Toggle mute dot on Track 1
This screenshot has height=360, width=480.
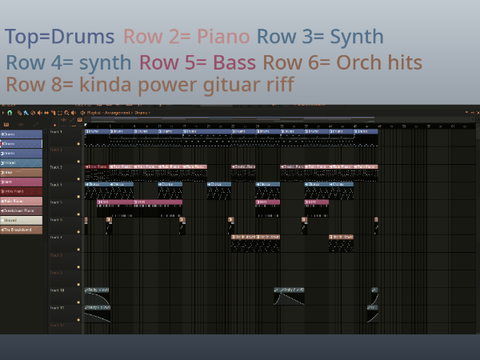pos(79,144)
